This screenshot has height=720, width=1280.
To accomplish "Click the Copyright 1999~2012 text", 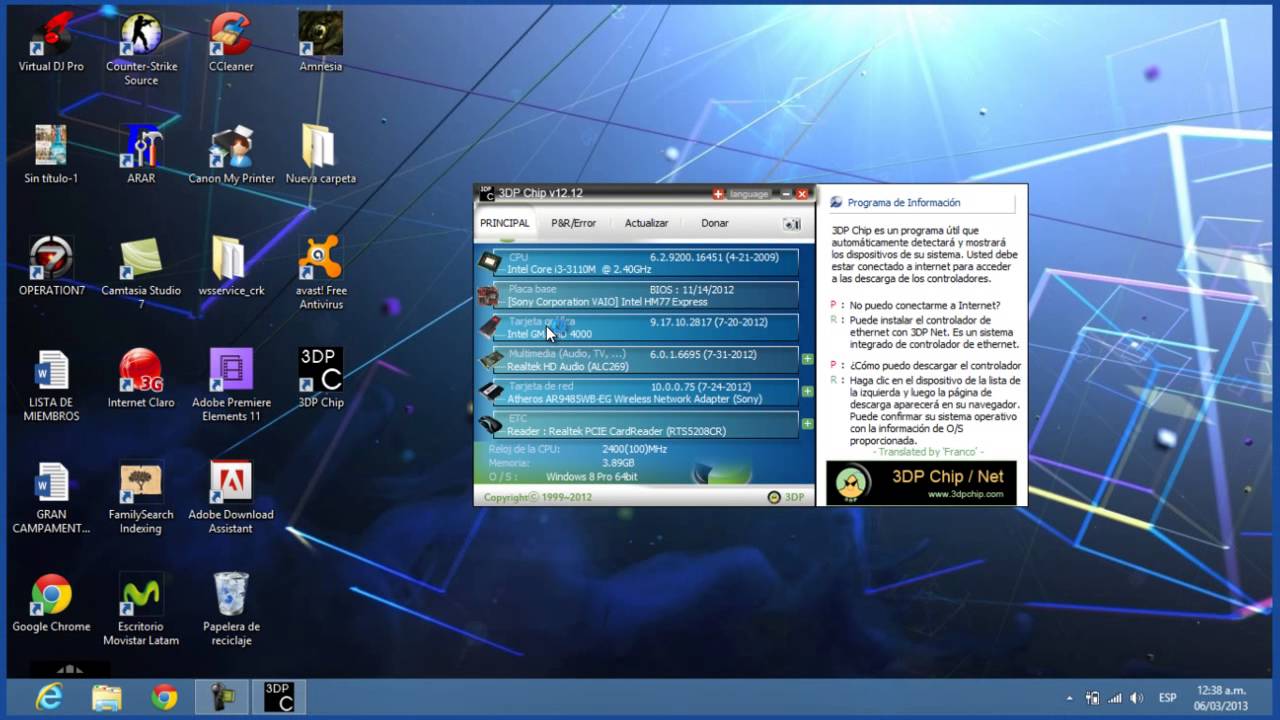I will click(537, 497).
